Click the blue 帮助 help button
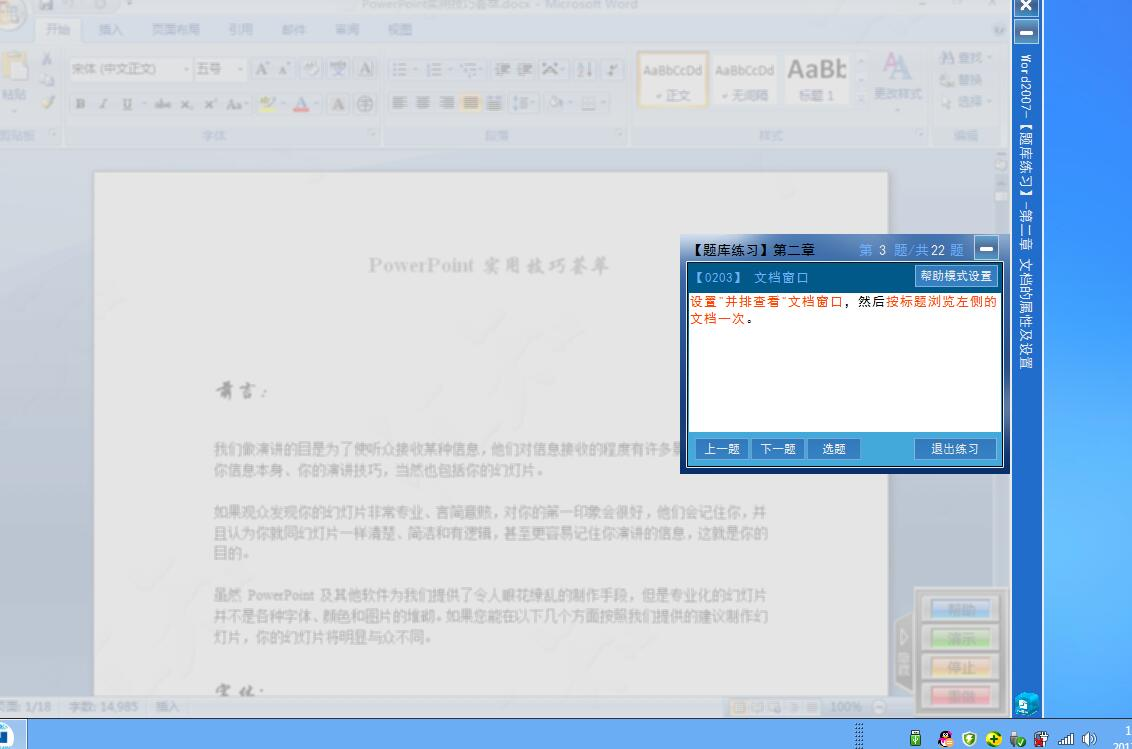The width and height of the screenshot is (1132, 749). point(961,610)
